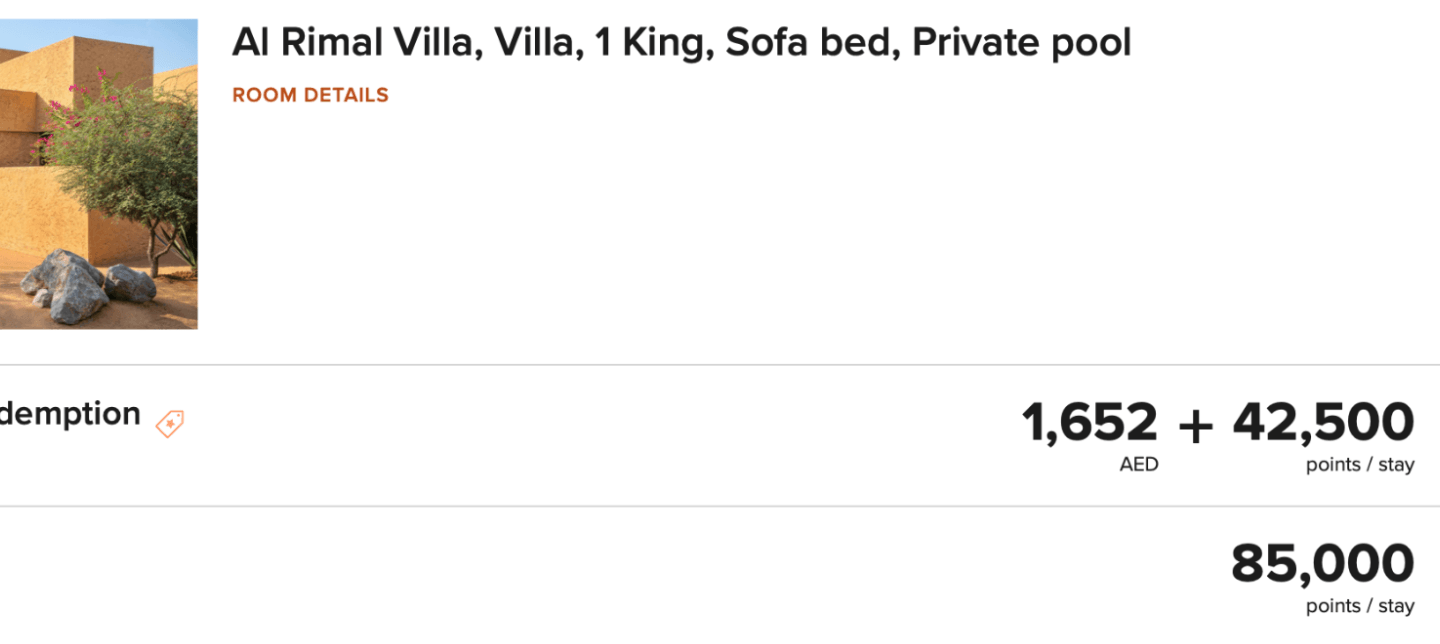
Task: Select the 1,652 AED cash amount
Action: click(1089, 423)
